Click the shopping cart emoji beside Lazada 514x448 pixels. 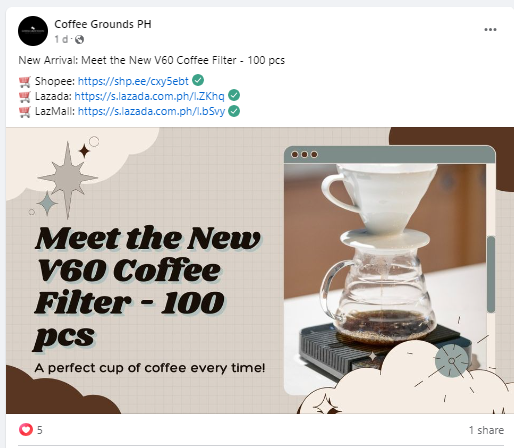[x=25, y=96]
